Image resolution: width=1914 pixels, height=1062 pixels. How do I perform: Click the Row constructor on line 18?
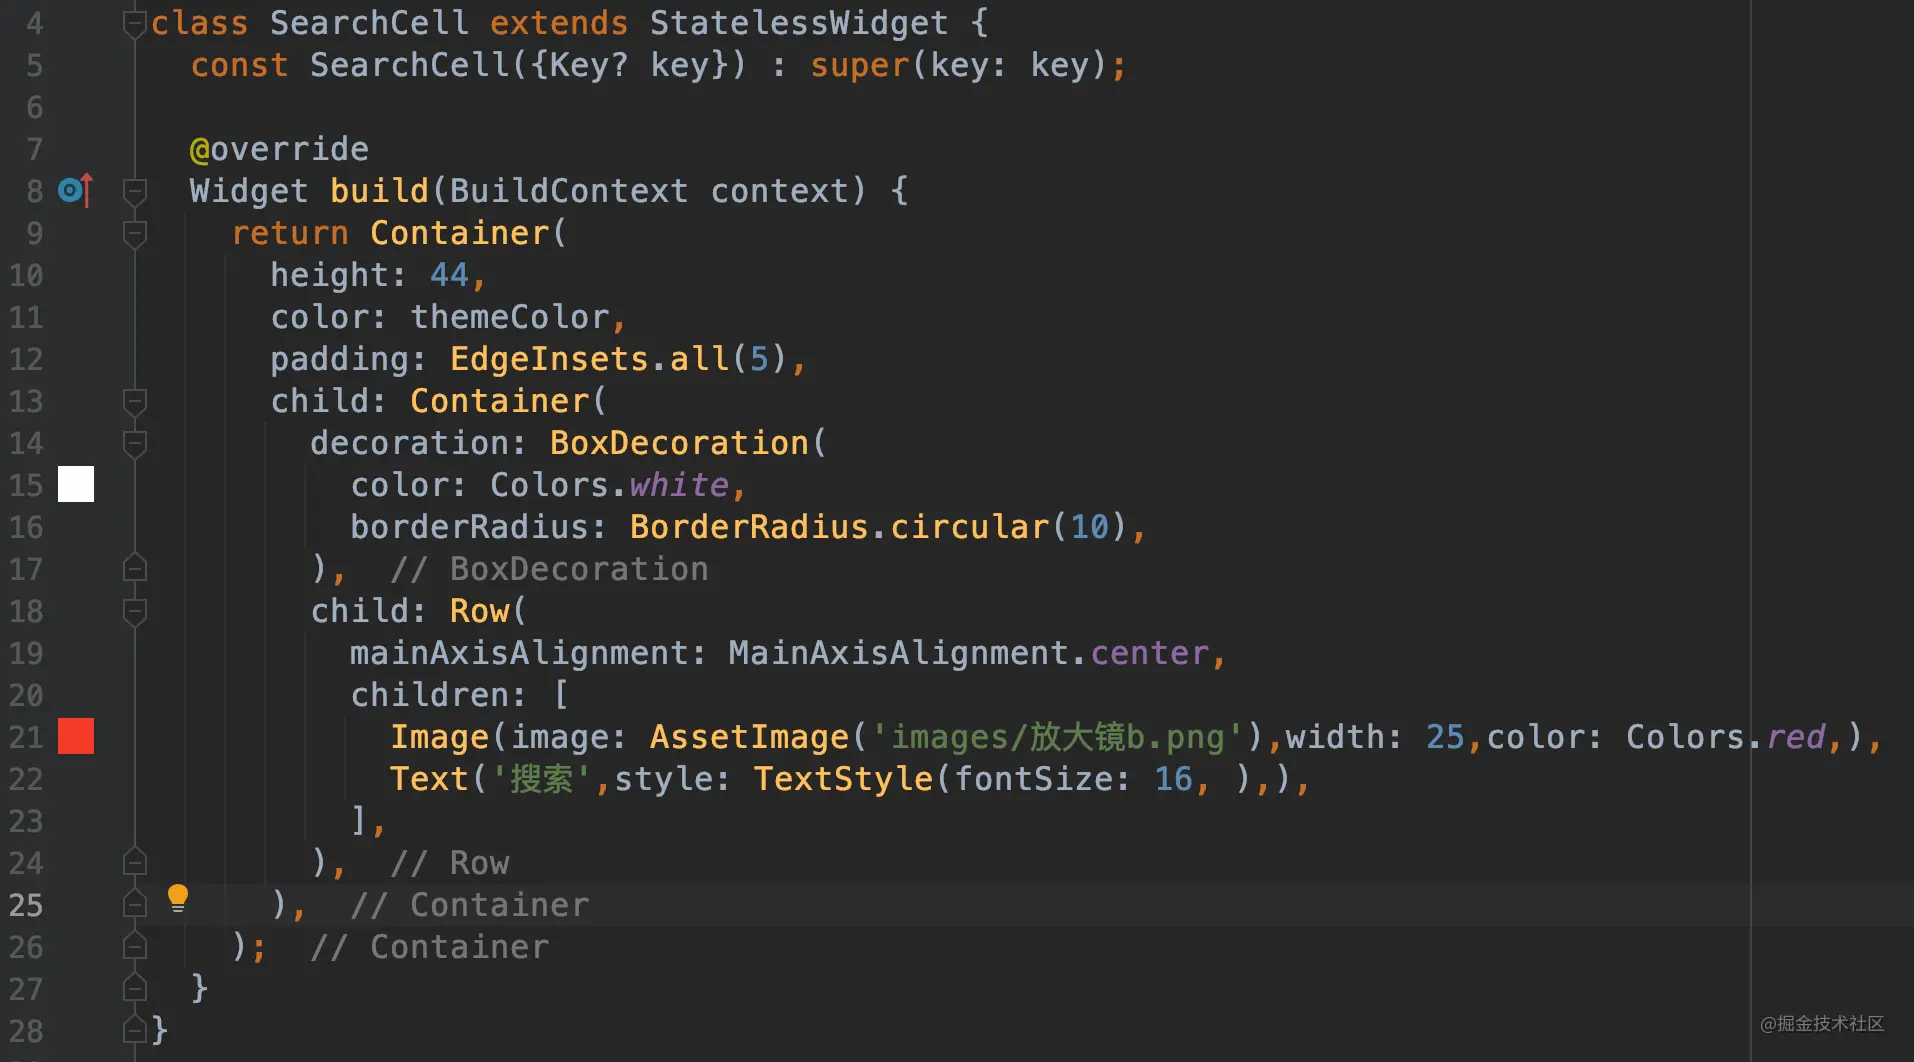tap(480, 611)
